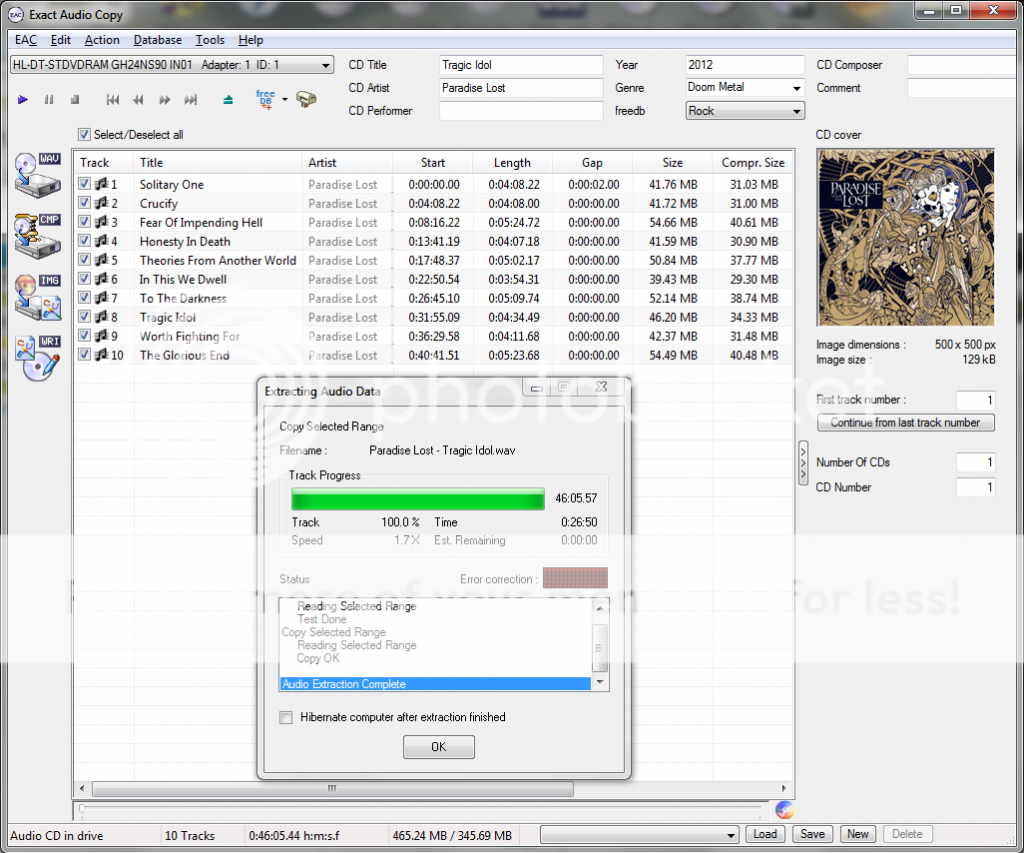Screen dimensions: 1024x853
Task: Open the profile dropdown beside Load button
Action: point(639,835)
